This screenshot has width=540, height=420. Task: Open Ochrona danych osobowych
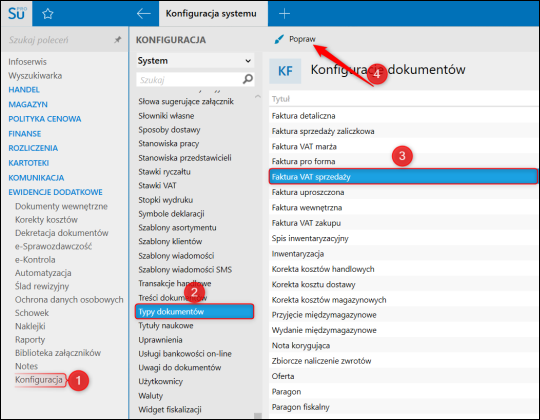click(69, 300)
